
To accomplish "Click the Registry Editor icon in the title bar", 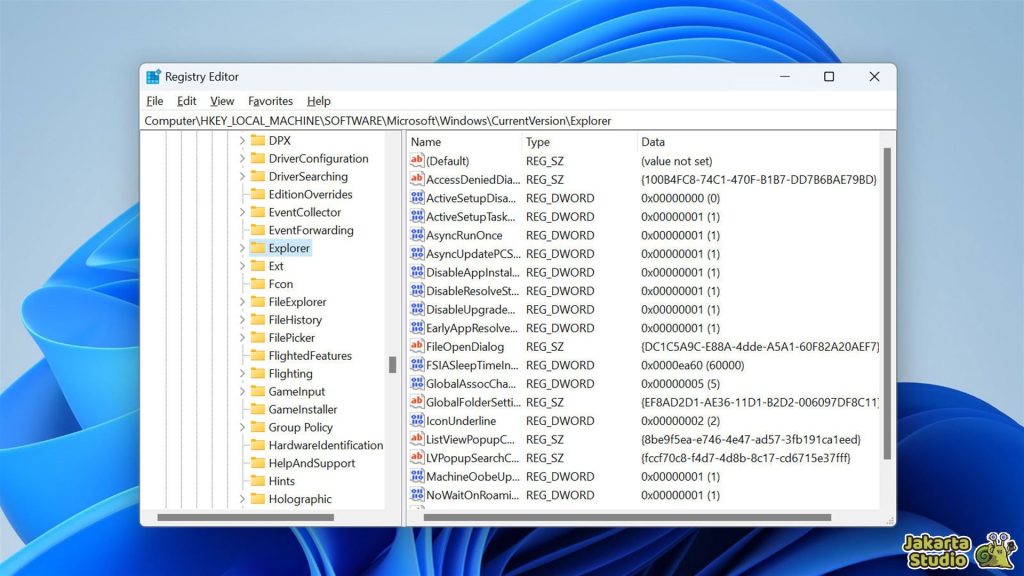I will click(153, 76).
